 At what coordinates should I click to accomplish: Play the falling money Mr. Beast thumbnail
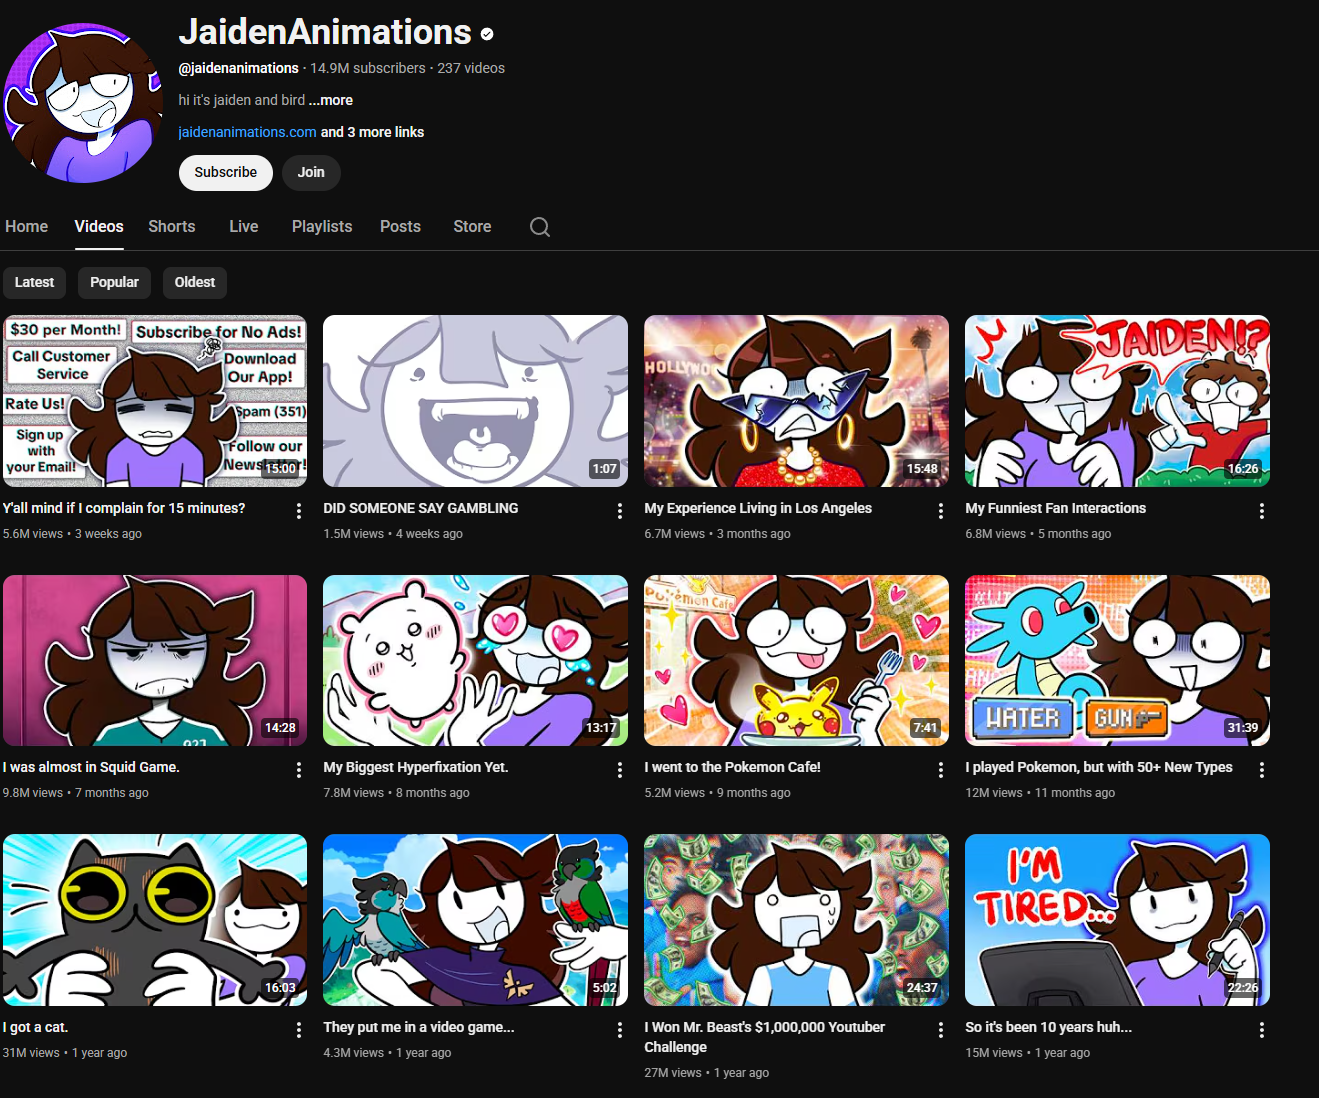pyautogui.click(x=797, y=920)
